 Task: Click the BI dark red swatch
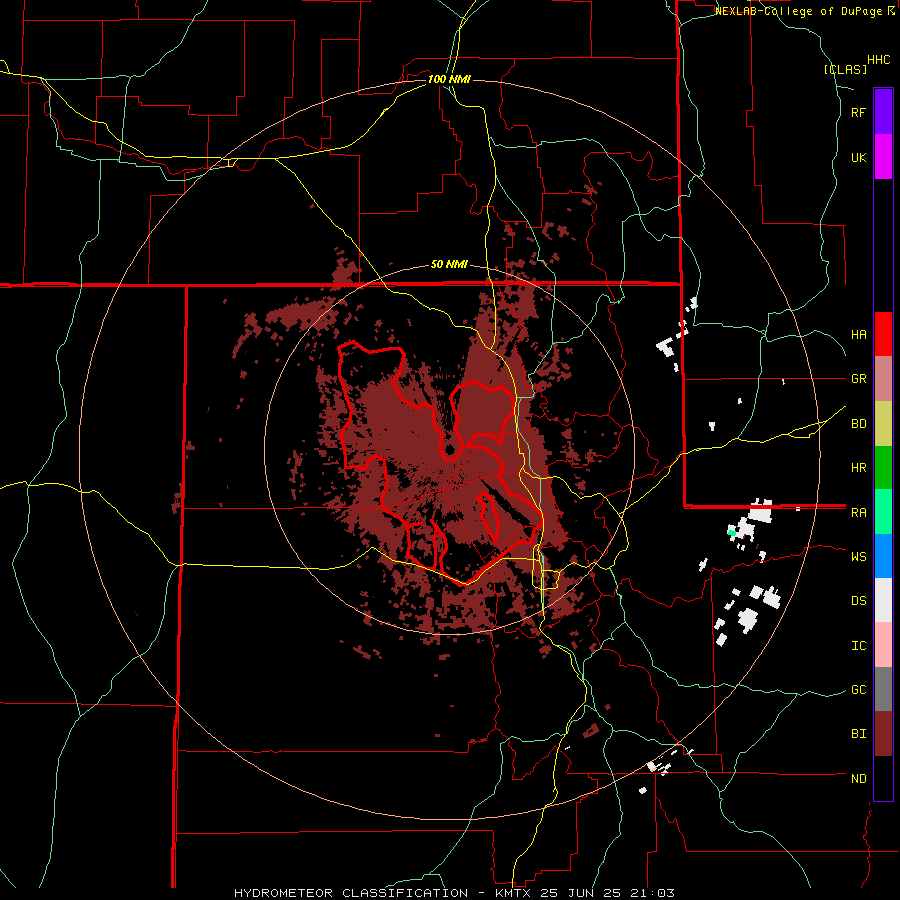(883, 734)
